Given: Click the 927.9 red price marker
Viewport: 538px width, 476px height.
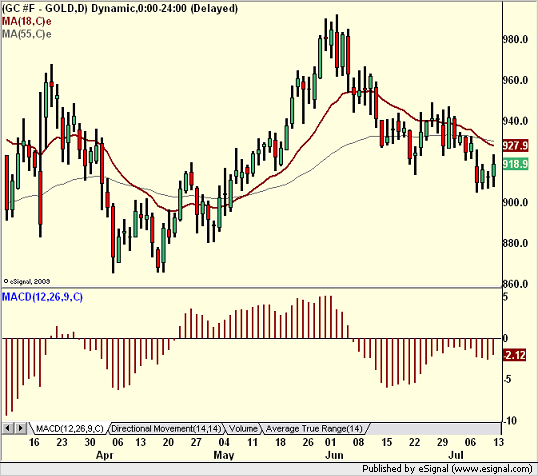Looking at the screenshot, I should point(515,146).
